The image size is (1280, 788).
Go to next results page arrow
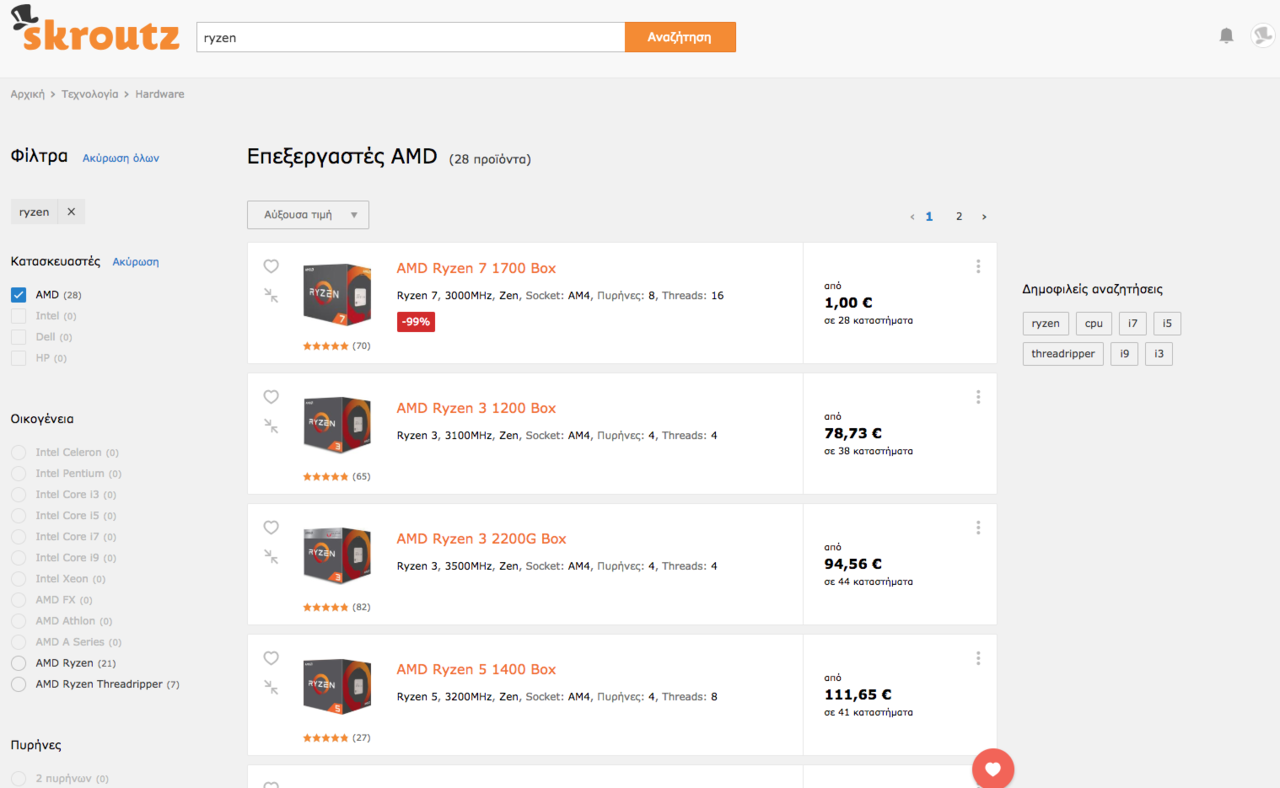coord(984,217)
